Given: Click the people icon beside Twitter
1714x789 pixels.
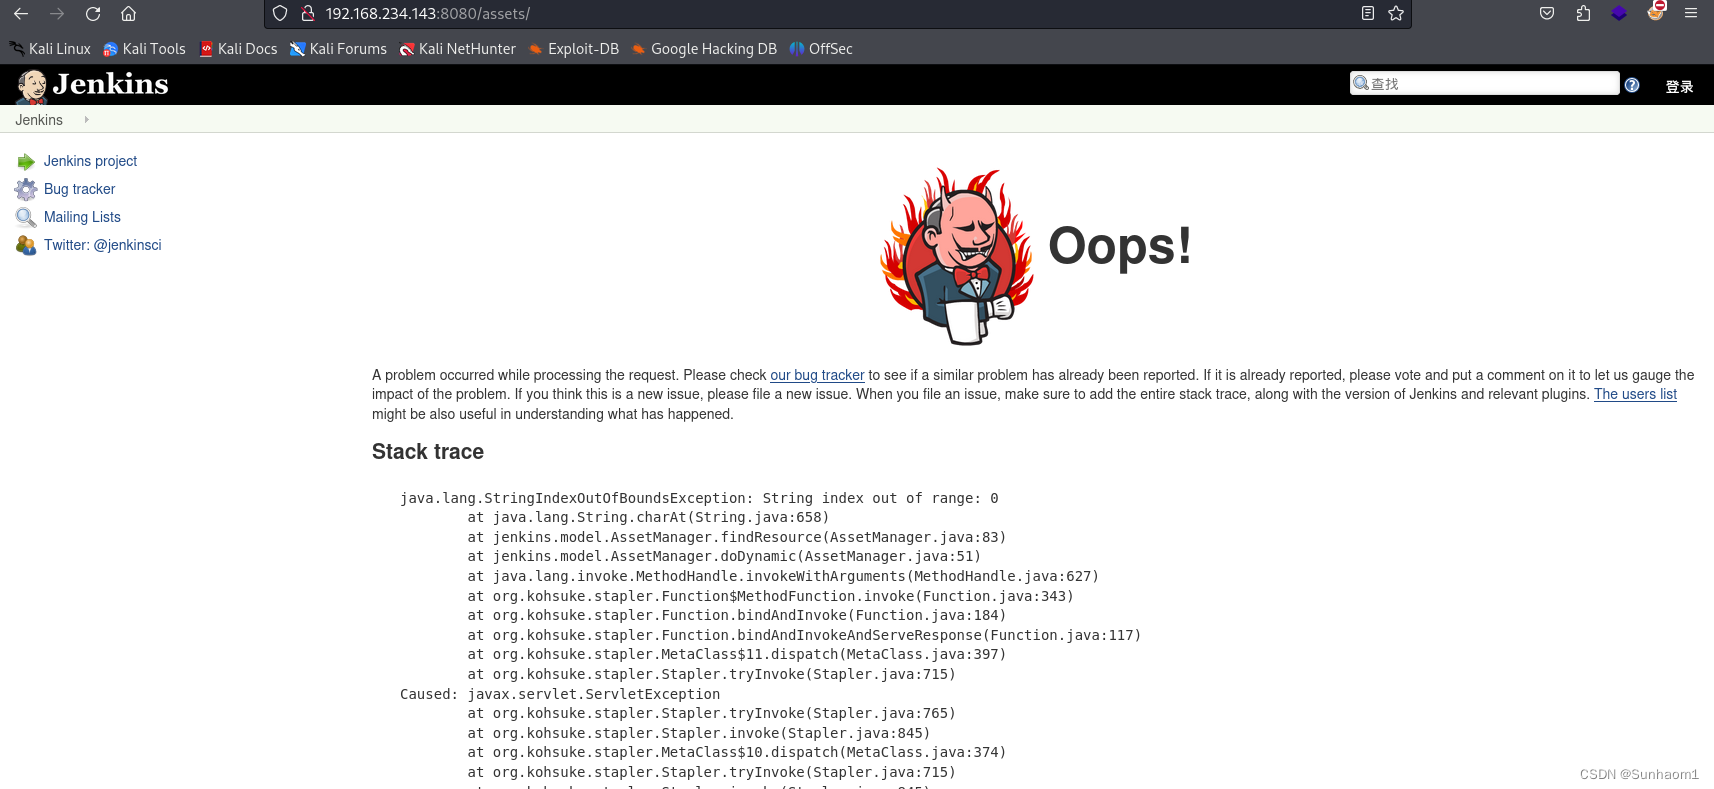Looking at the screenshot, I should tap(26, 245).
